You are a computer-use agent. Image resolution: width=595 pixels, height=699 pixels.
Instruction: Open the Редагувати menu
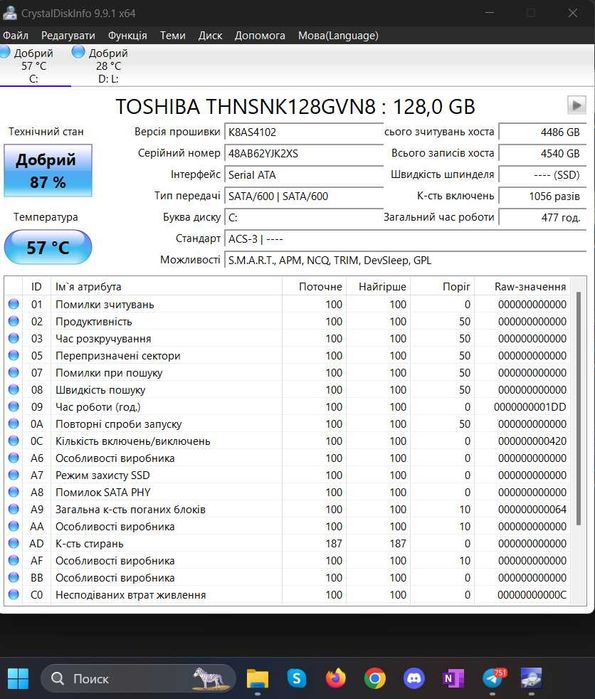(68, 35)
